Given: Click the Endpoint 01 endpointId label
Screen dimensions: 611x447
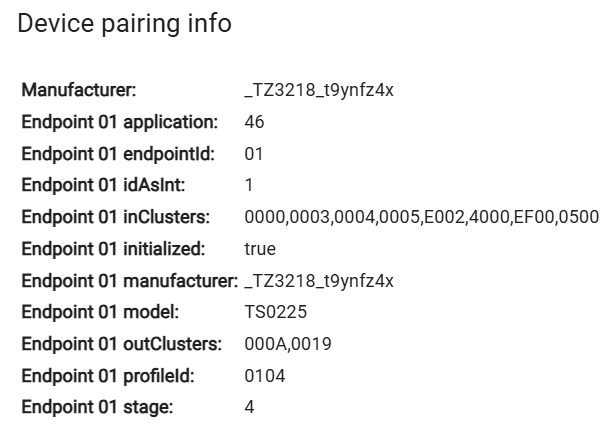Looking at the screenshot, I should 118,154.
